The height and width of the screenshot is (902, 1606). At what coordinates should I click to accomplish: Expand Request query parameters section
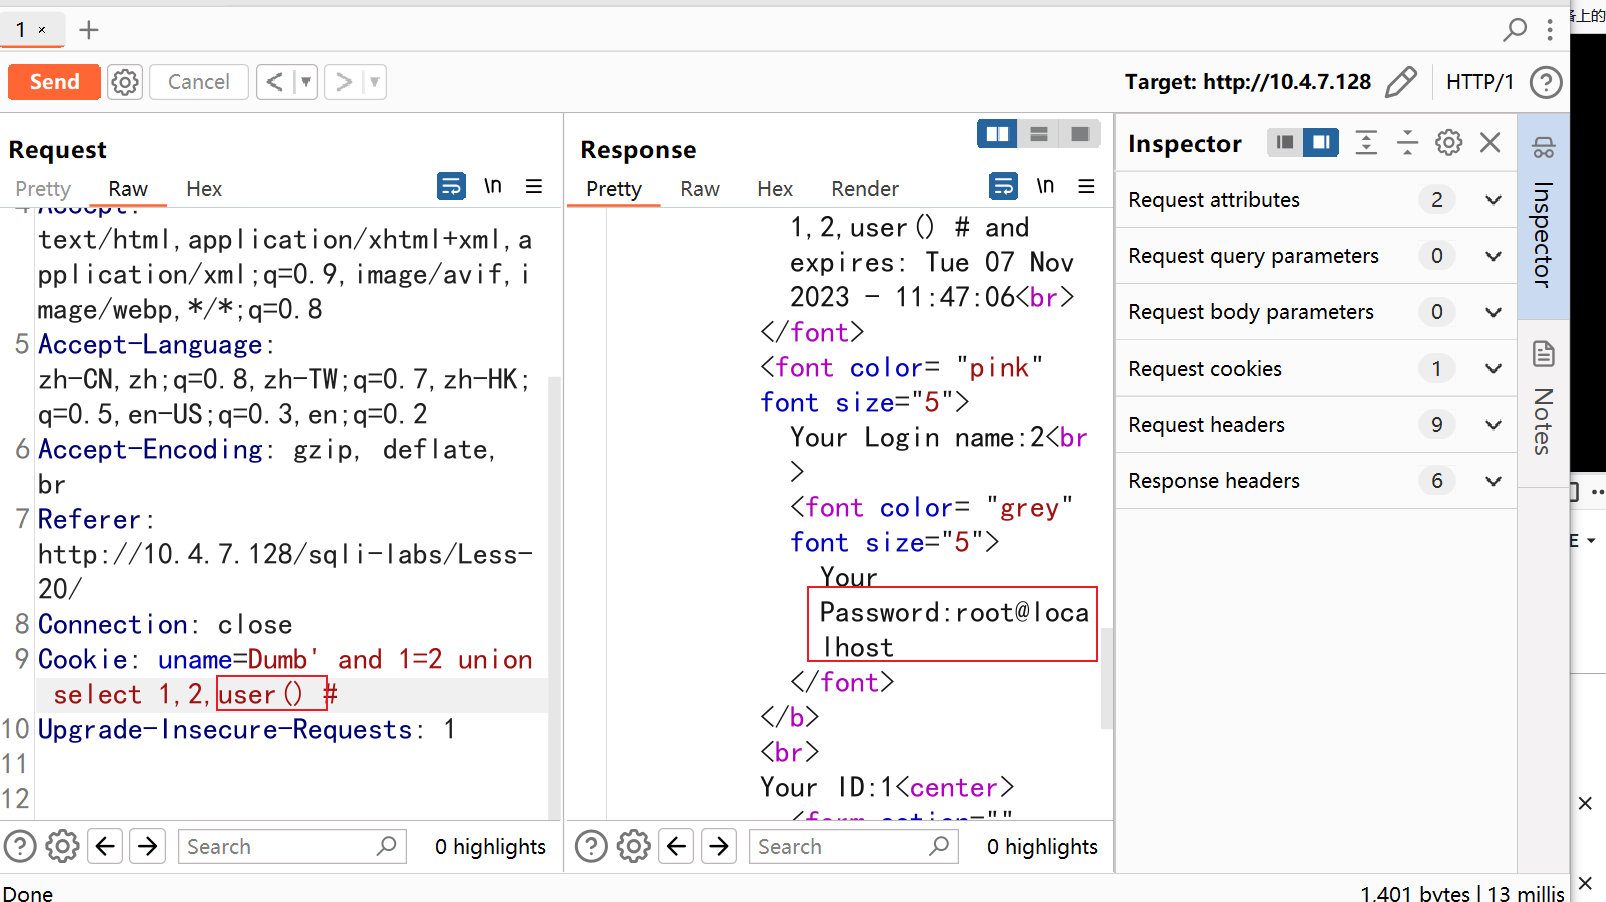(x=1316, y=256)
